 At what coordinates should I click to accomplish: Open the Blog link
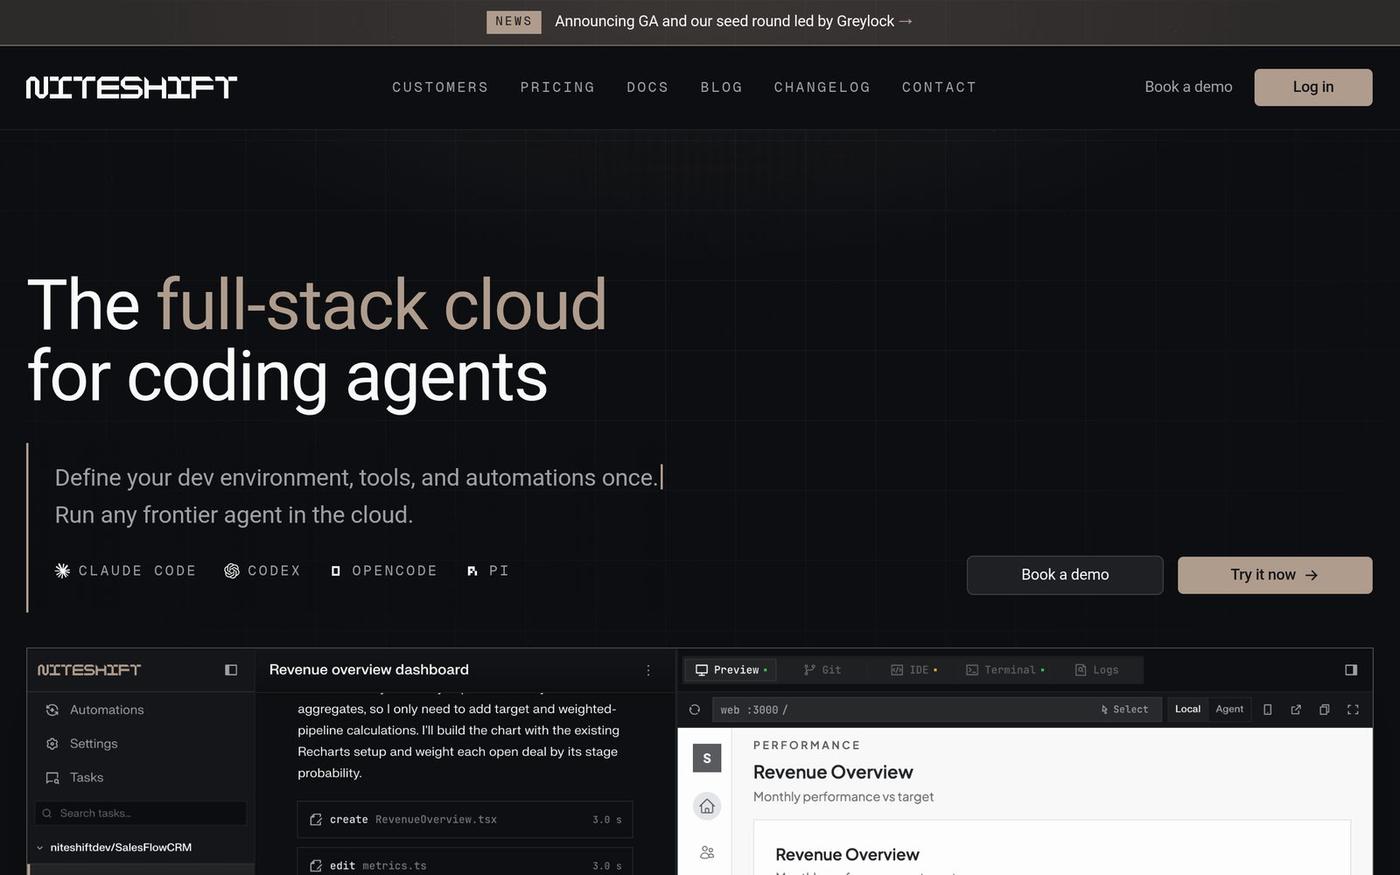pos(721,87)
